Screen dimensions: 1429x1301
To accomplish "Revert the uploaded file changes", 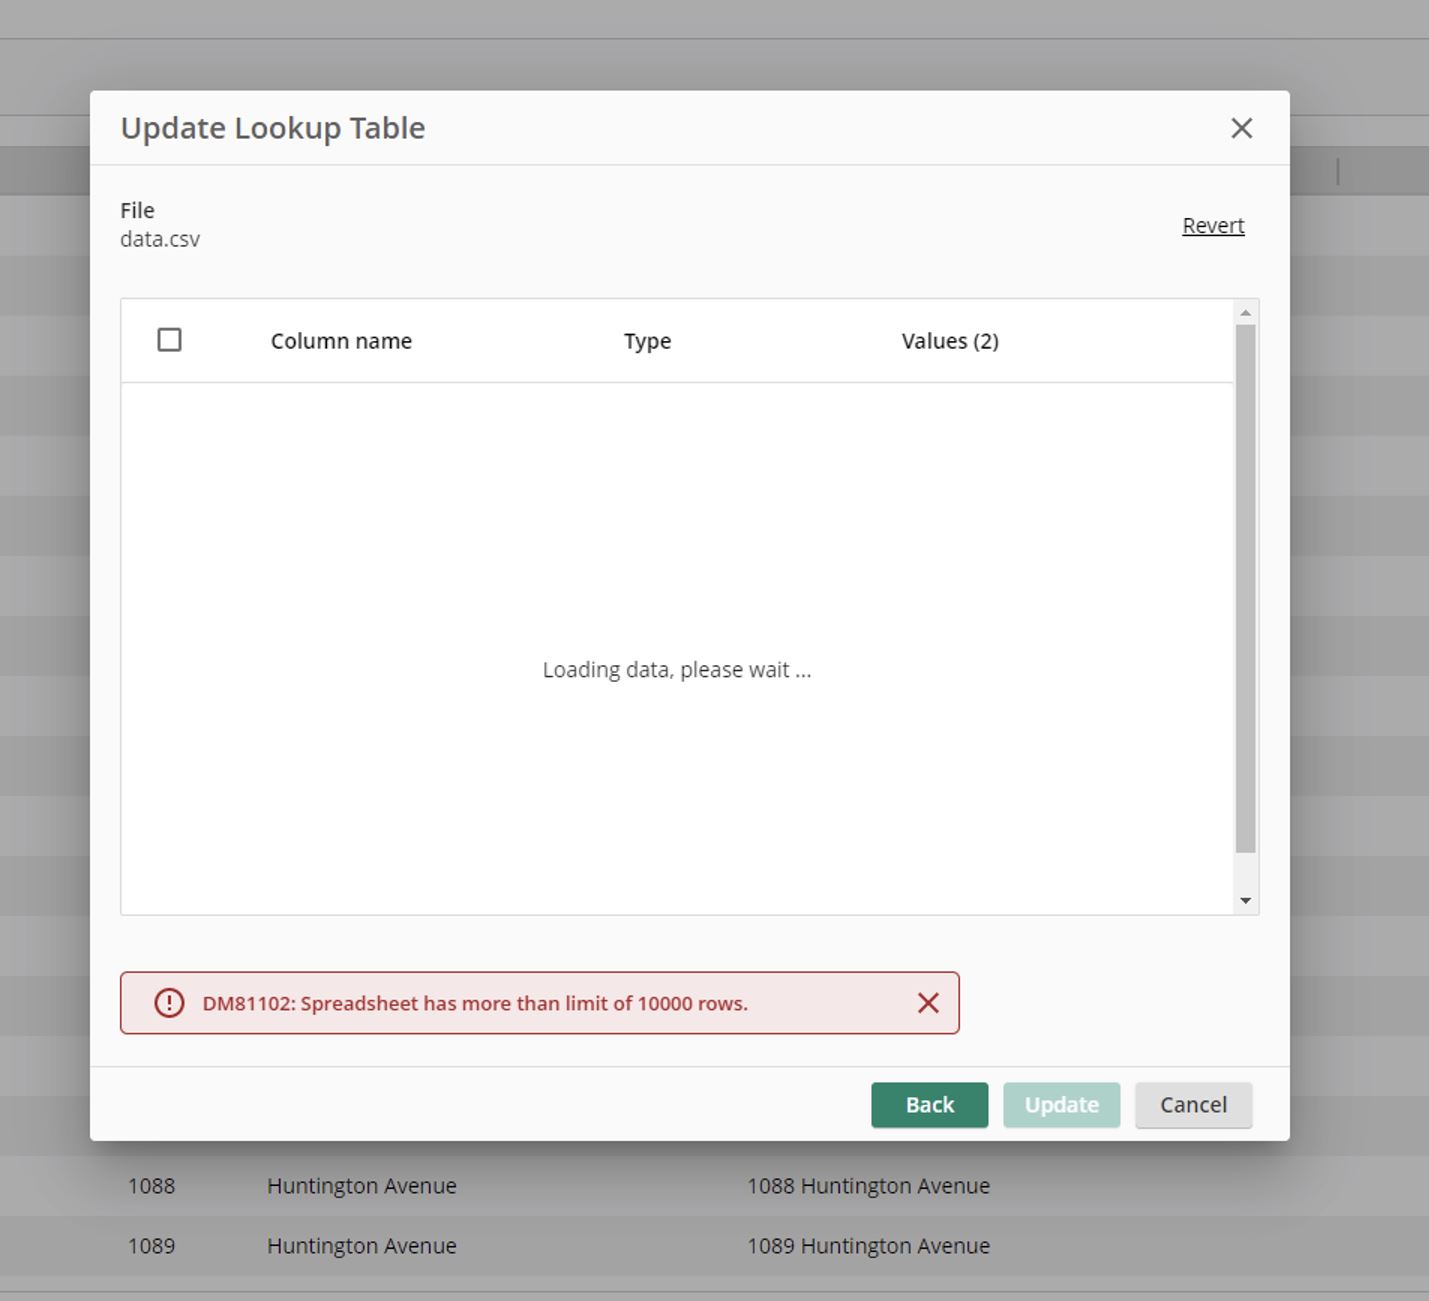I will pyautogui.click(x=1213, y=226).
